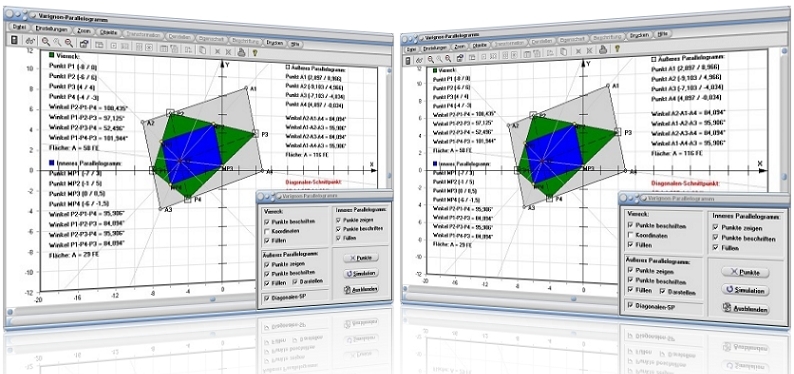Open the Objekte tab in left window
Screen dimensions: 794x374
(108, 32)
